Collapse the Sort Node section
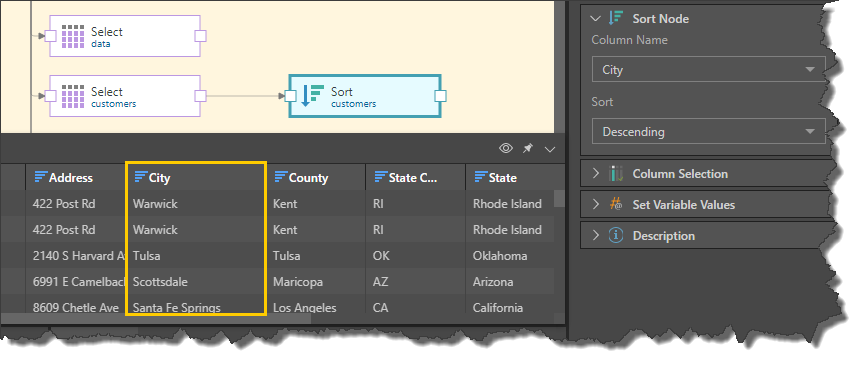This screenshot has width=864, height=369. pos(595,18)
